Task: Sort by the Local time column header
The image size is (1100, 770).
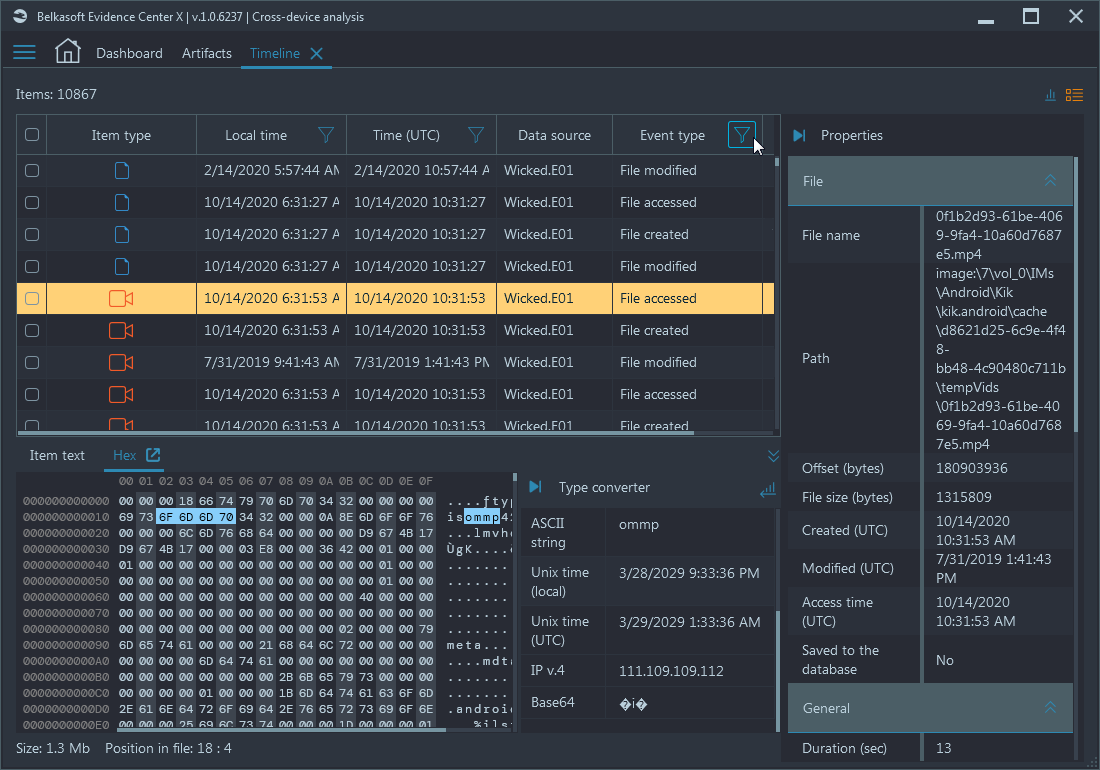Action: pos(256,135)
